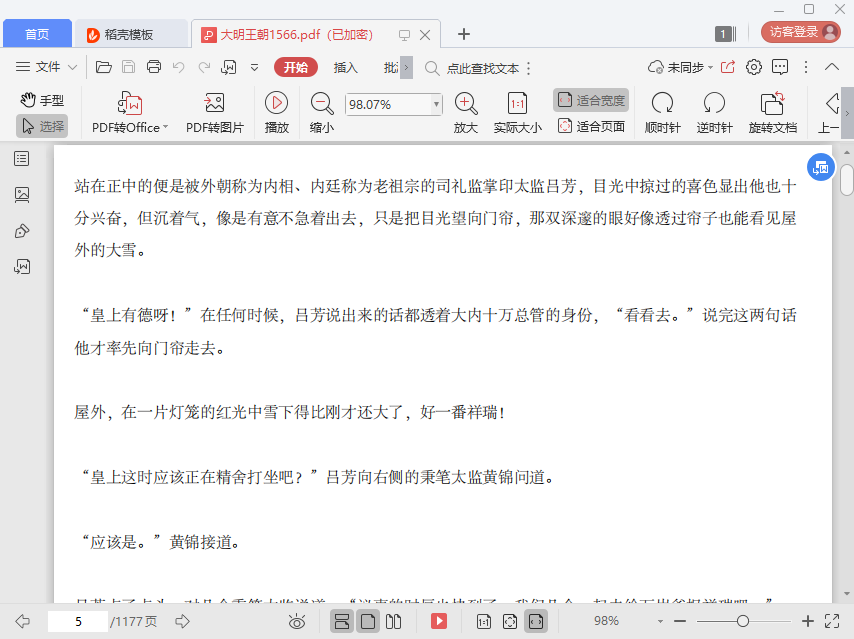Viewport: 854px width, 639px height.
Task: Close the 大明王朝1566.pdf tab
Action: tap(425, 35)
